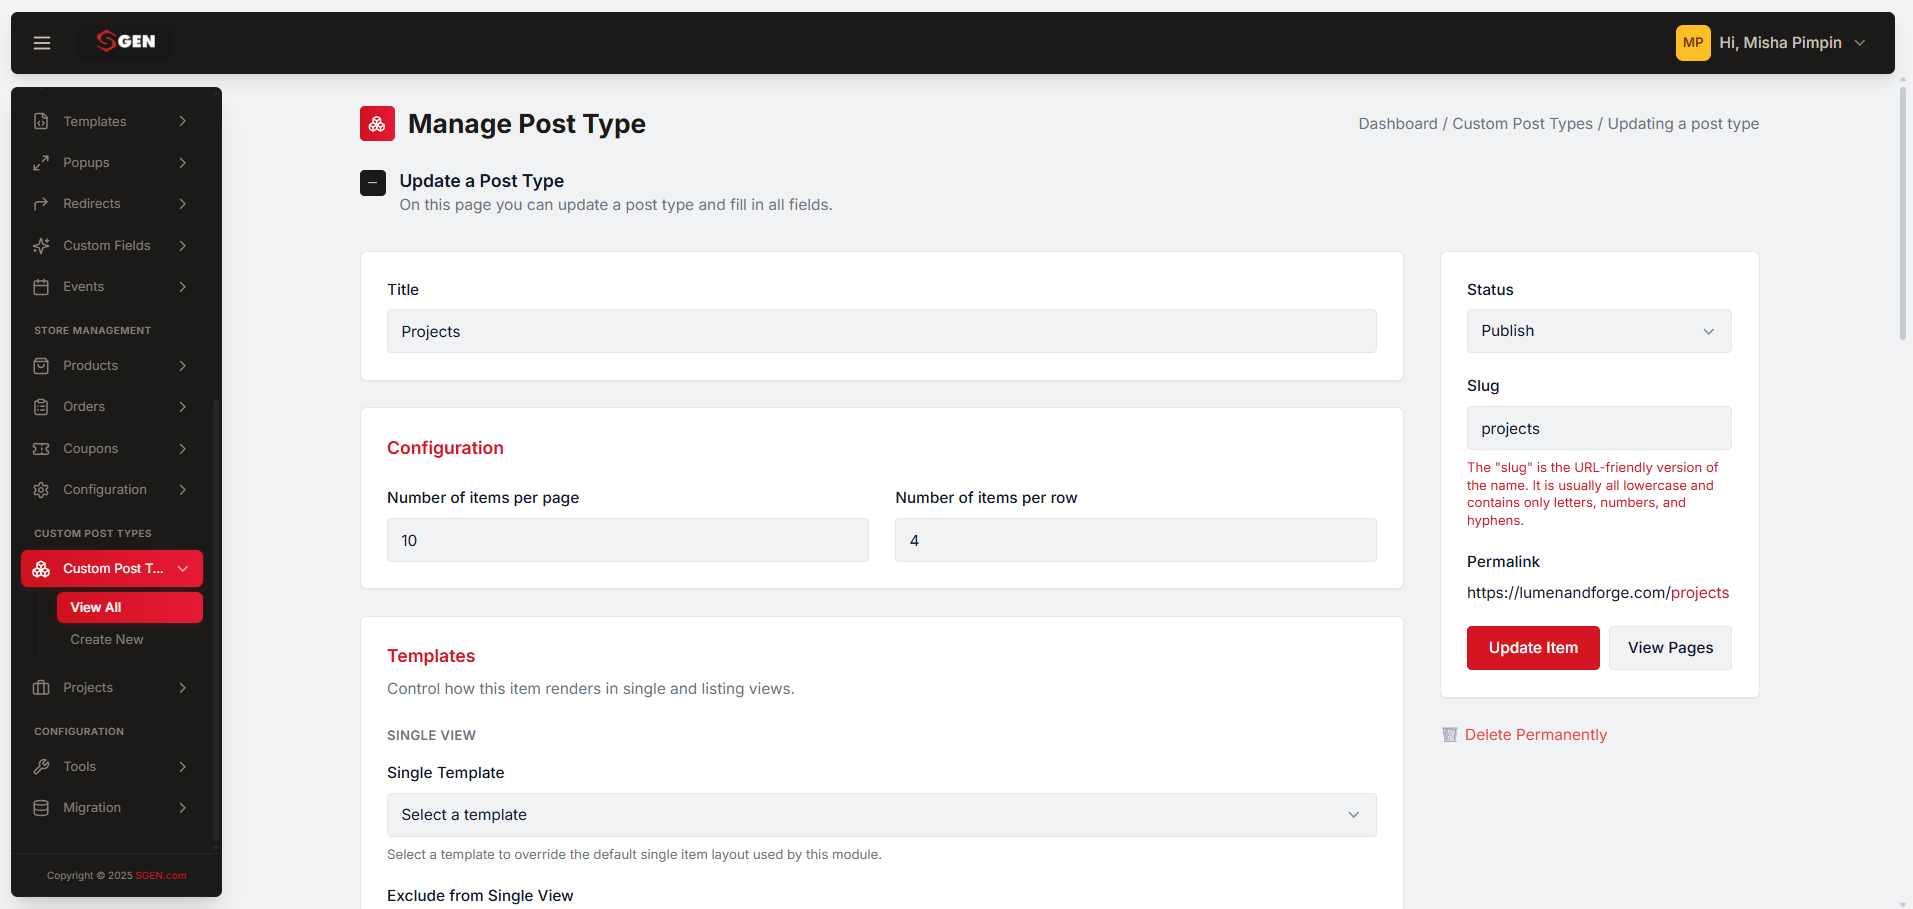
Task: Expand the Coupons menu chevron
Action: click(x=183, y=449)
